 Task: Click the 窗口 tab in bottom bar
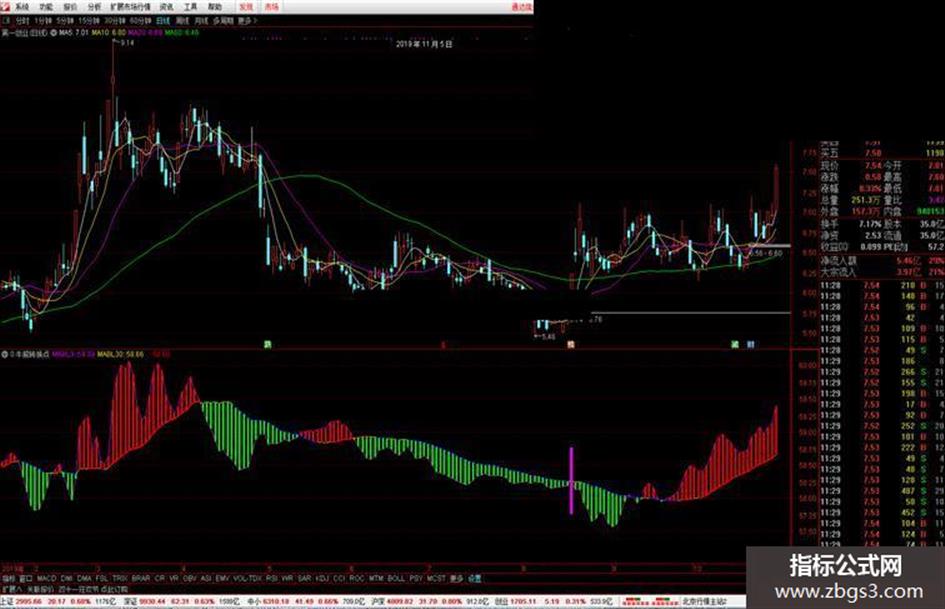point(26,578)
